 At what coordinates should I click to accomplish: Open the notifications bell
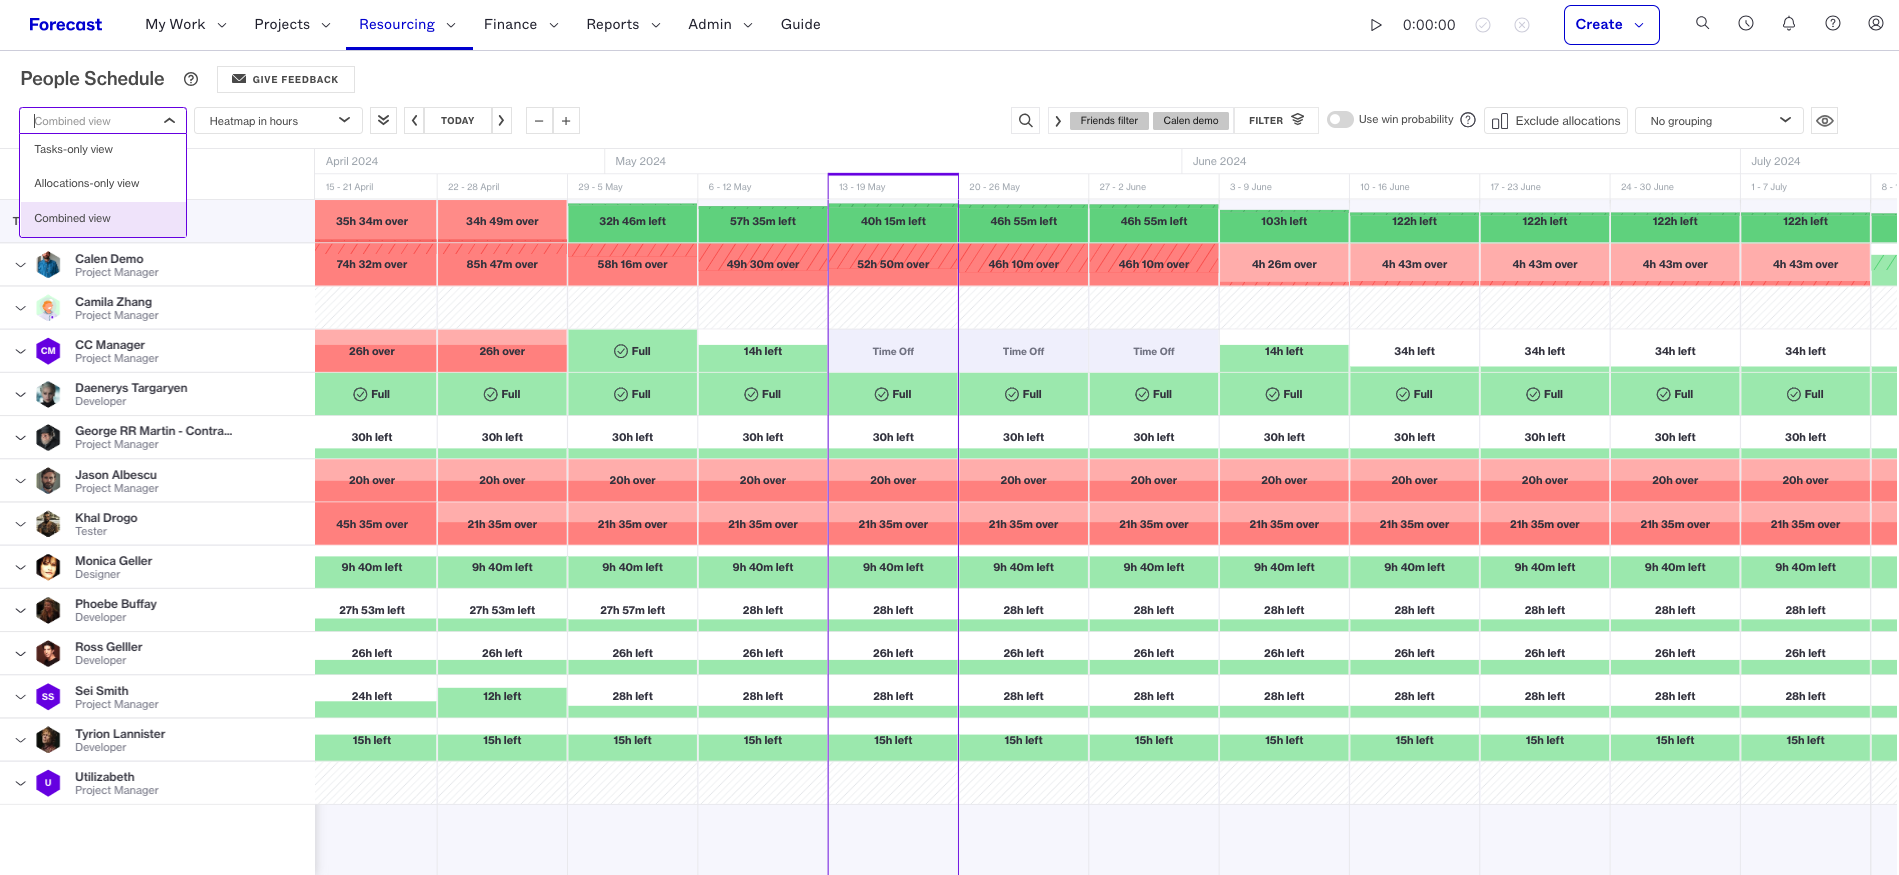pos(1789,23)
